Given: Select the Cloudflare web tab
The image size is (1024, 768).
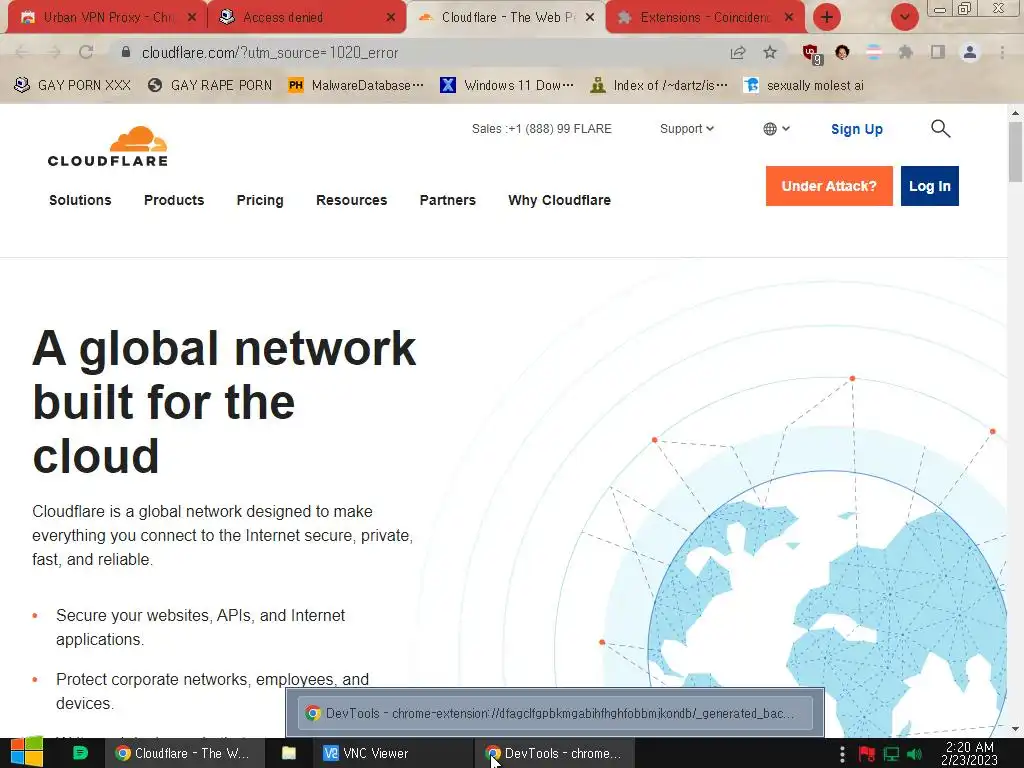Looking at the screenshot, I should [506, 18].
